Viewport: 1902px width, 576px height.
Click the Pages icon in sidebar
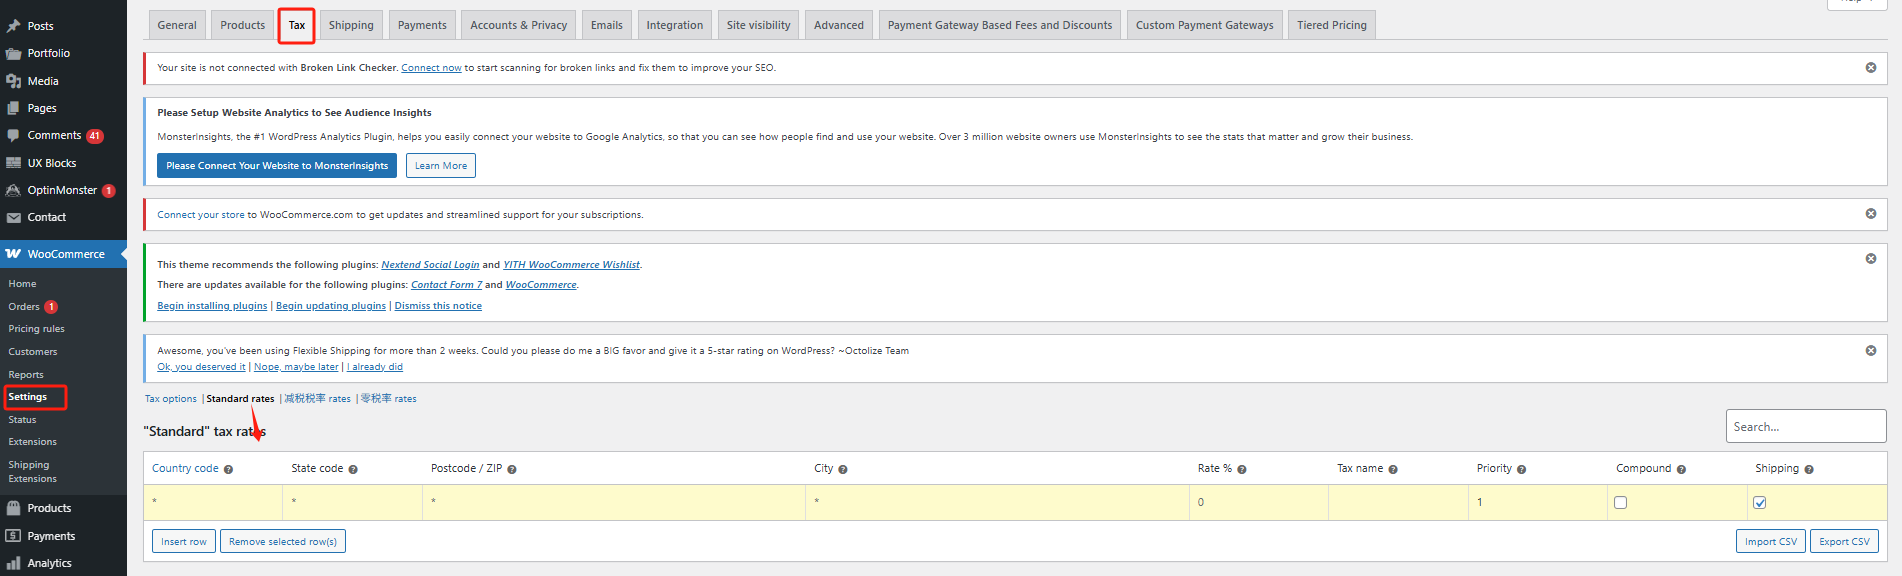(13, 108)
